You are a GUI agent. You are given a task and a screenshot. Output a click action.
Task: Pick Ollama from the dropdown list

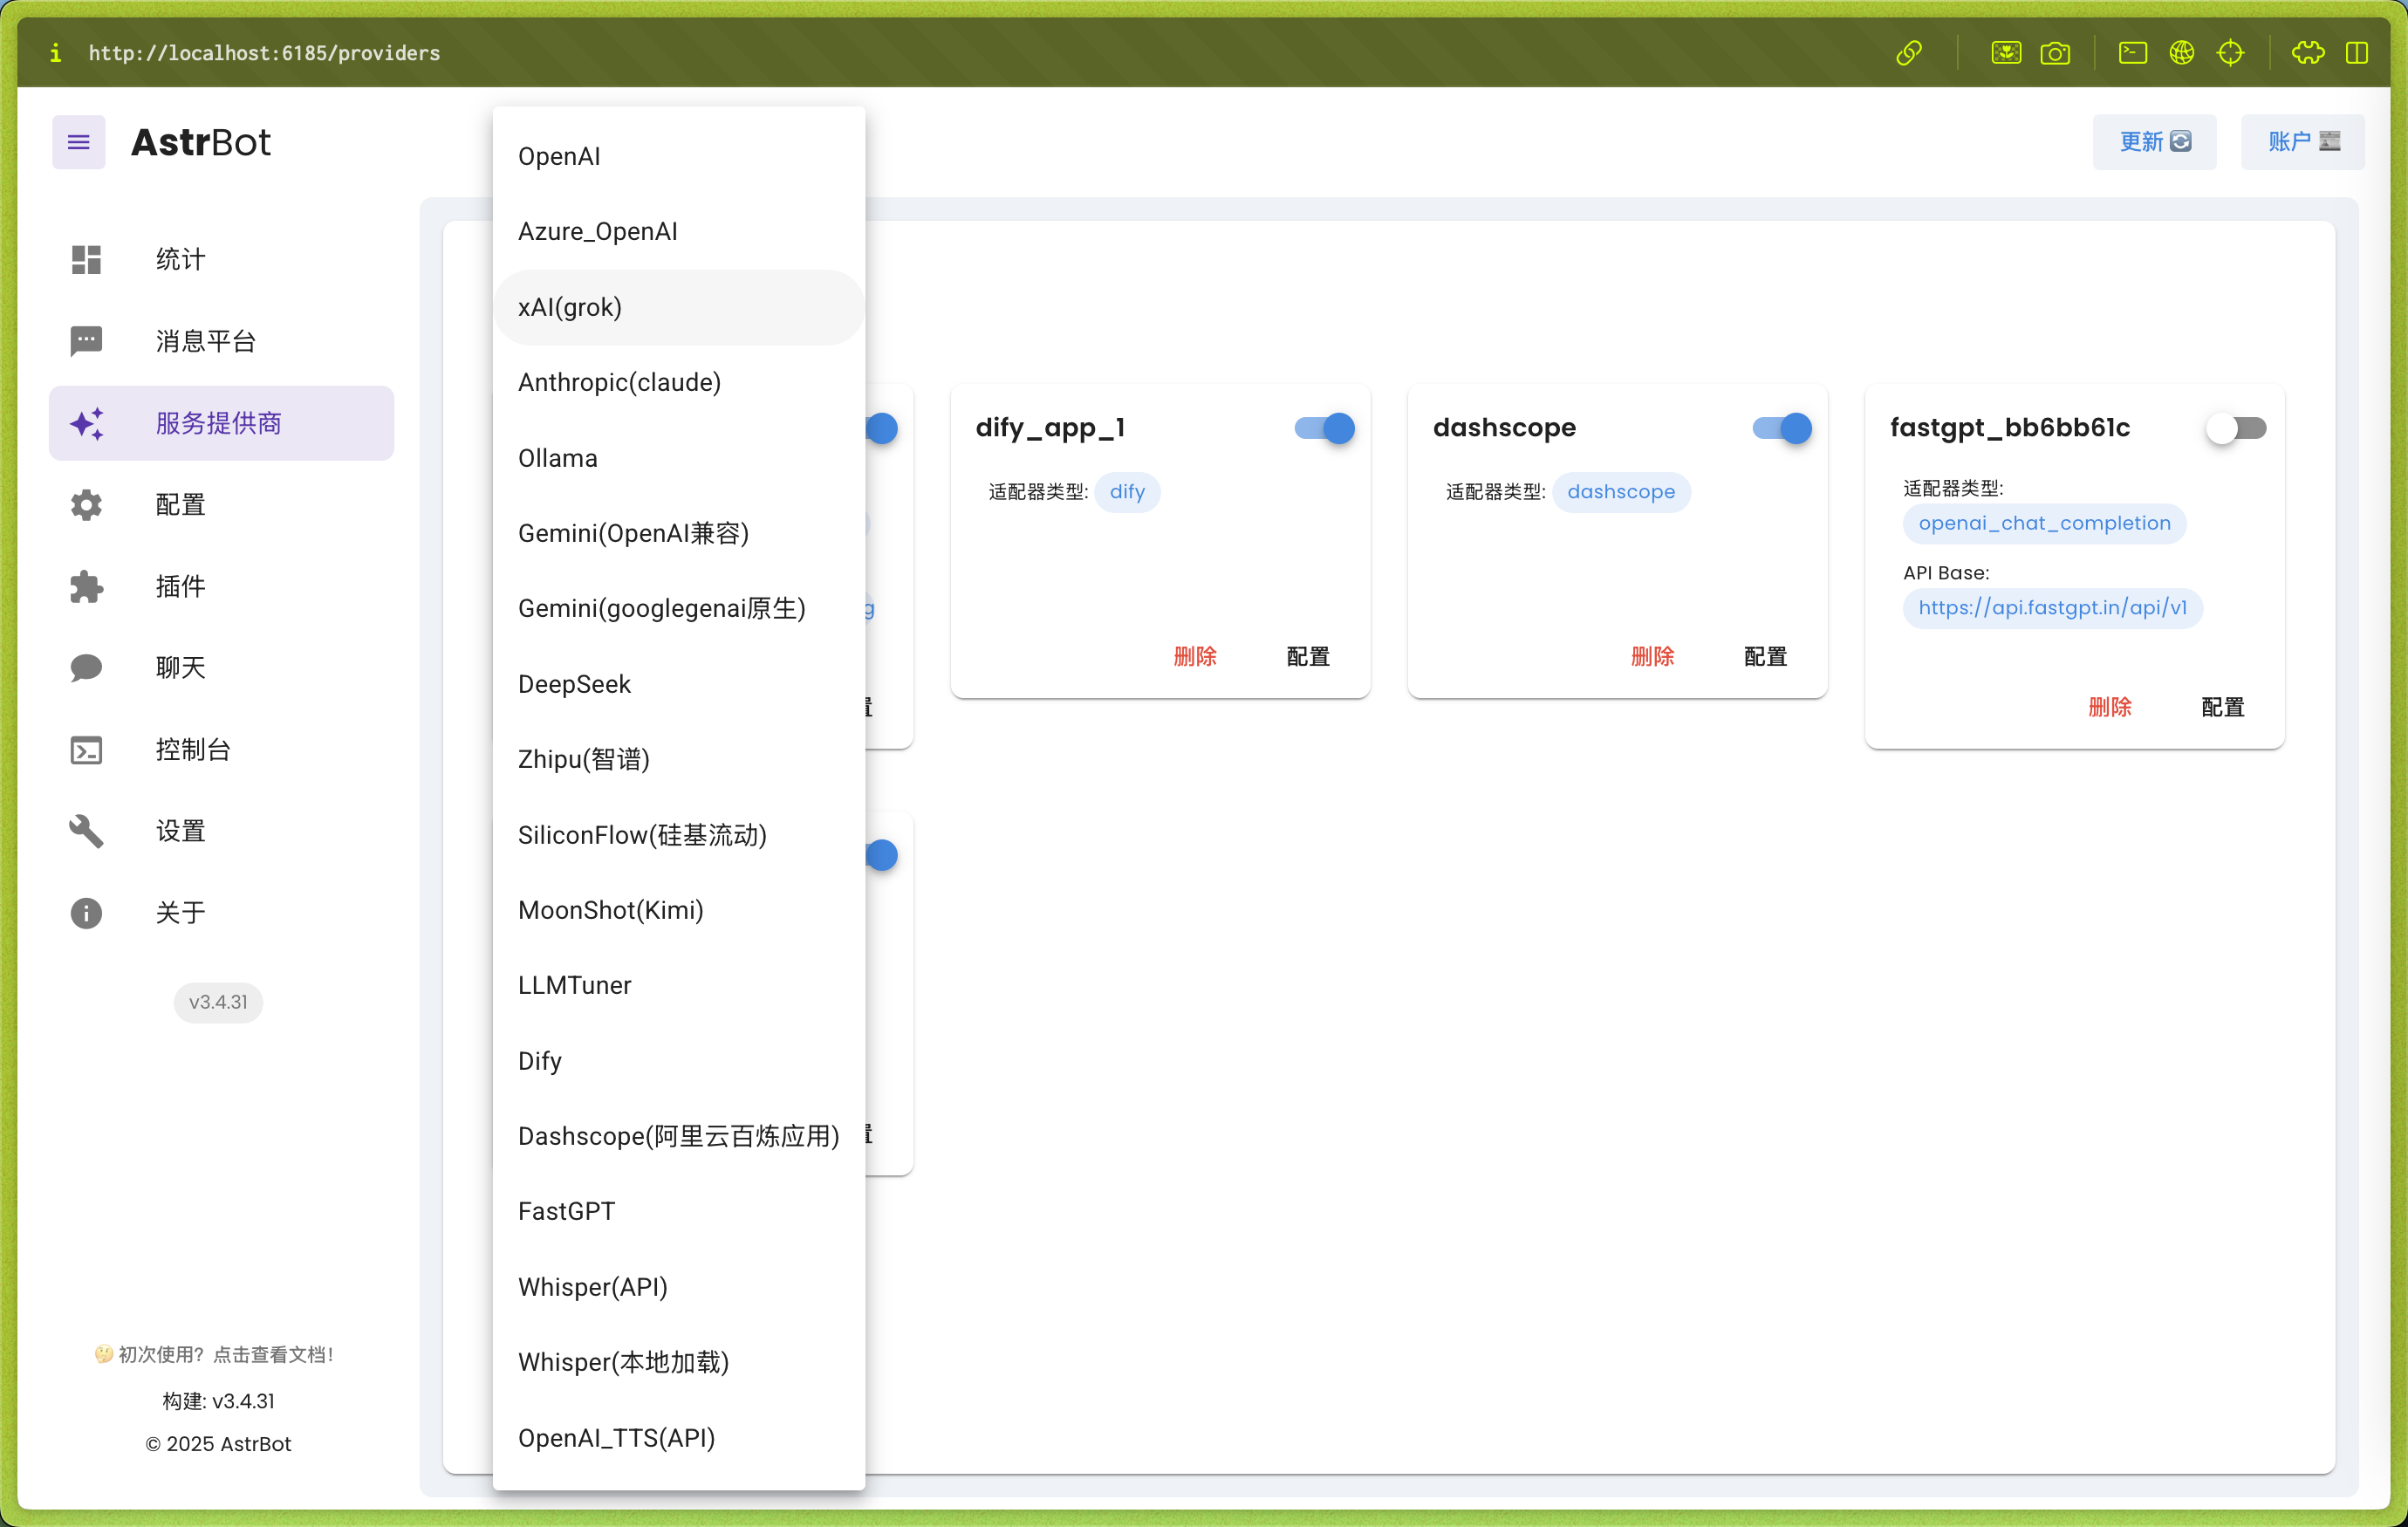pos(558,458)
